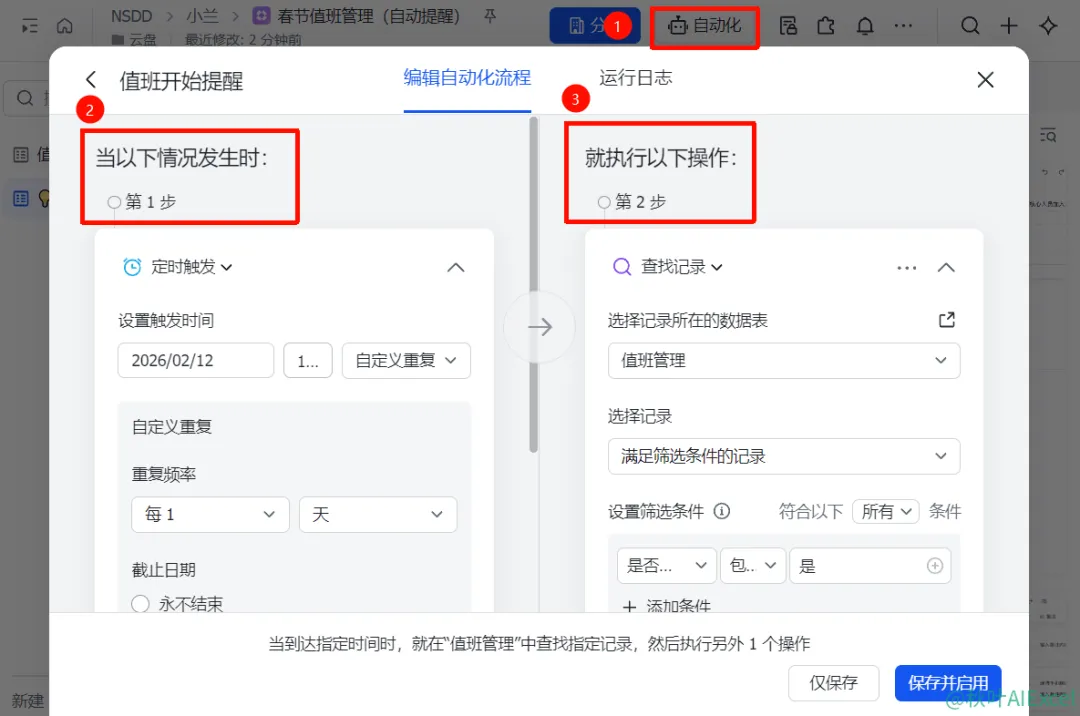Click the home icon in top bar
This screenshot has height=716, width=1080.
[65, 26]
